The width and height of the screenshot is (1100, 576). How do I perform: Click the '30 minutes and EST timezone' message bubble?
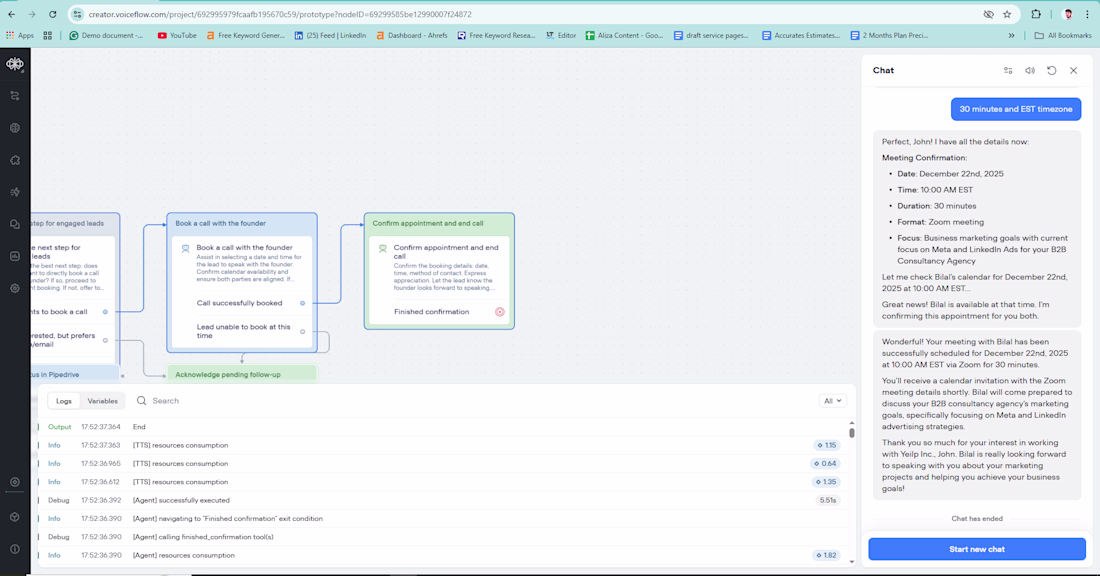[x=1016, y=109]
